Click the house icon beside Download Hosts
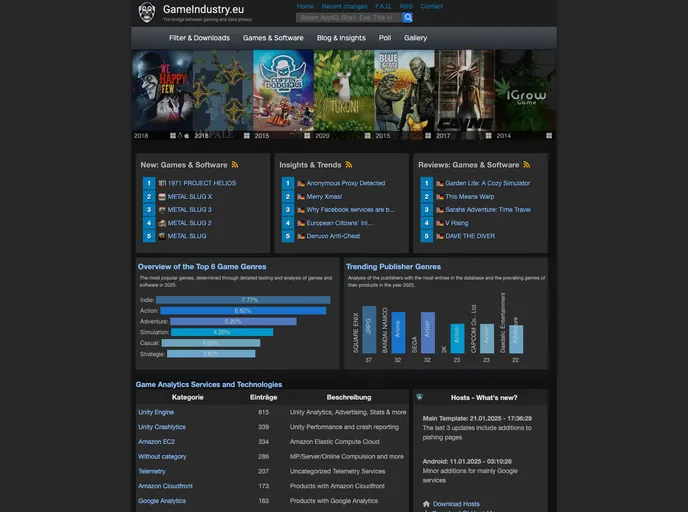 [x=426, y=504]
